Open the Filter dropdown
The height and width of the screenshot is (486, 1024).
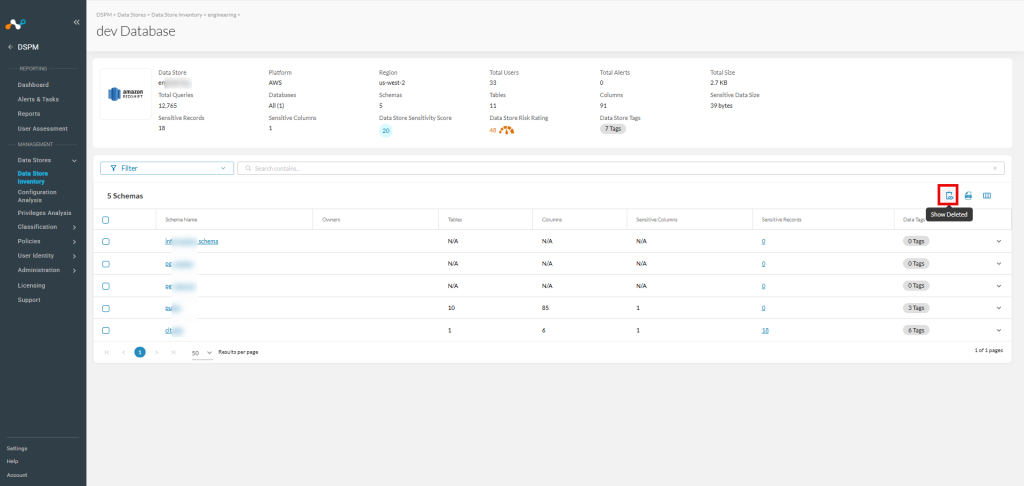click(167, 168)
